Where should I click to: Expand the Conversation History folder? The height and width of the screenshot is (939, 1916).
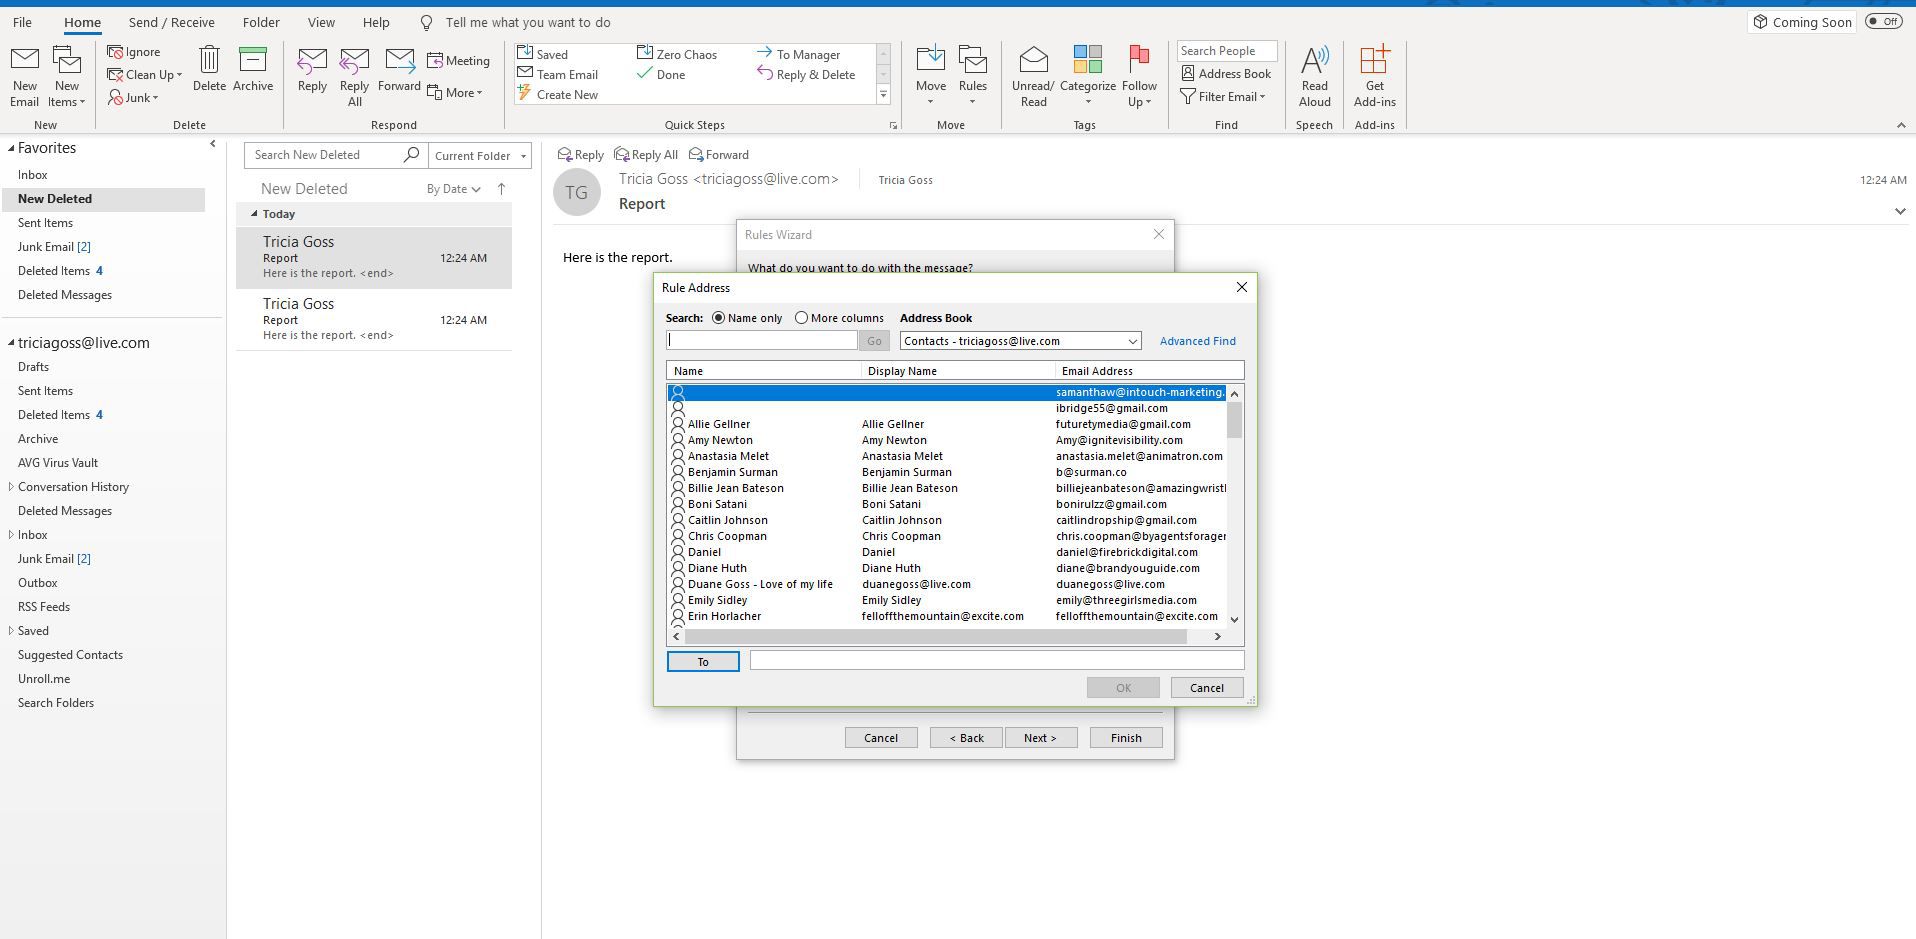click(11, 487)
